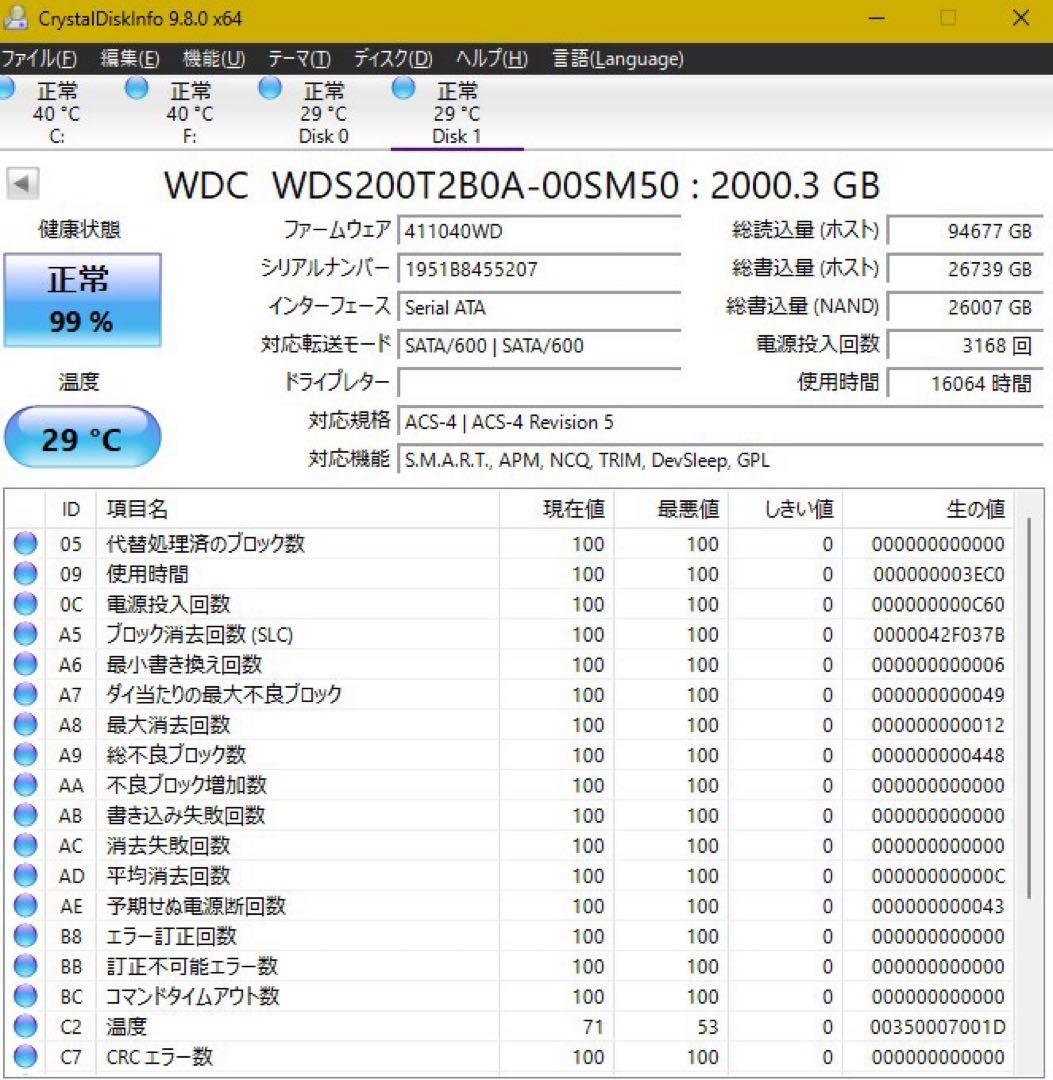Image resolution: width=1053 pixels, height=1080 pixels.
Task: Click the 現在値 column header
Action: (556, 510)
